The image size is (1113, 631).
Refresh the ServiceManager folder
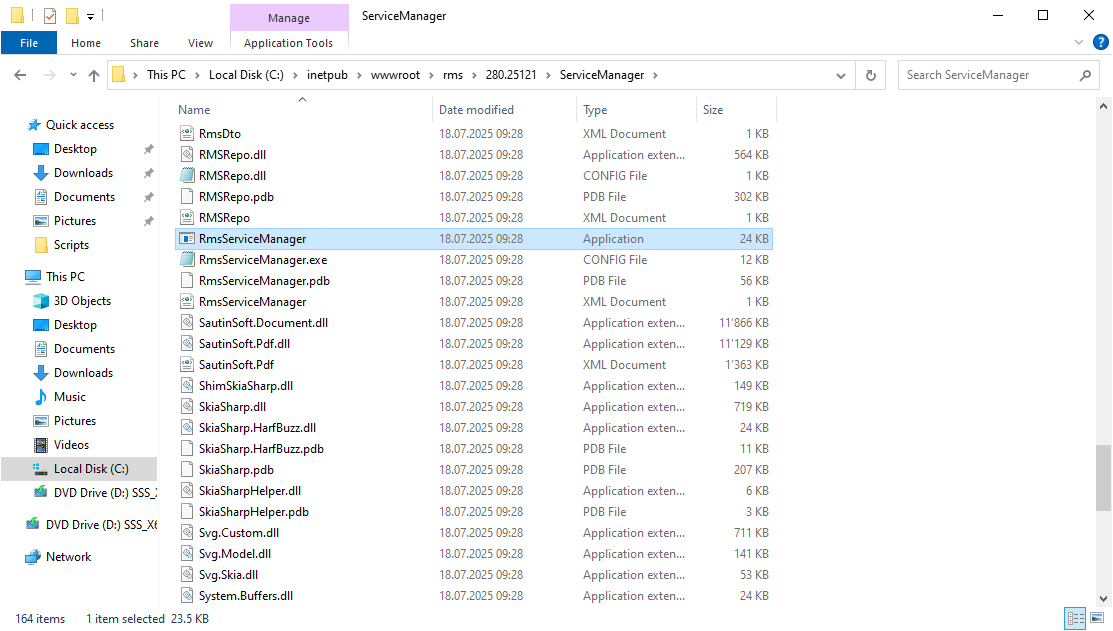coord(871,75)
